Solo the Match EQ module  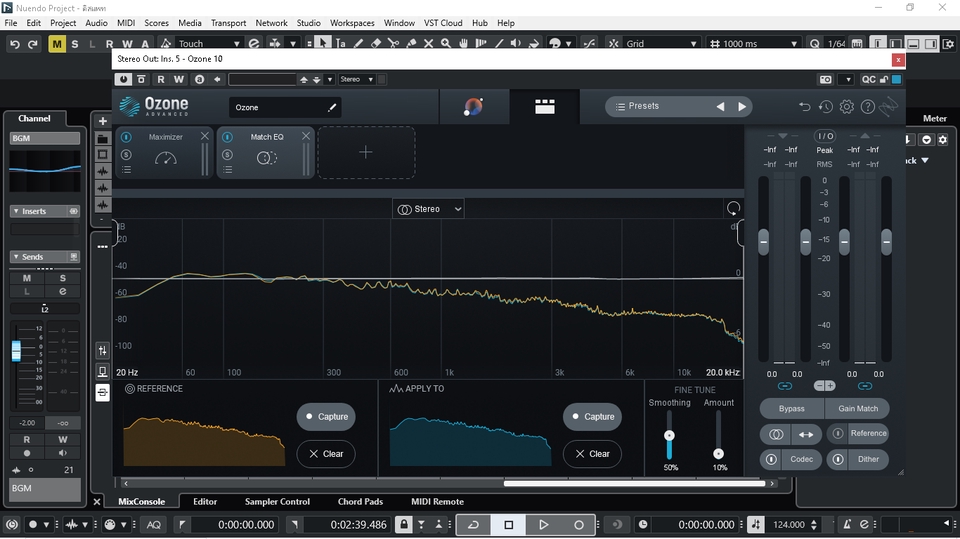227,154
